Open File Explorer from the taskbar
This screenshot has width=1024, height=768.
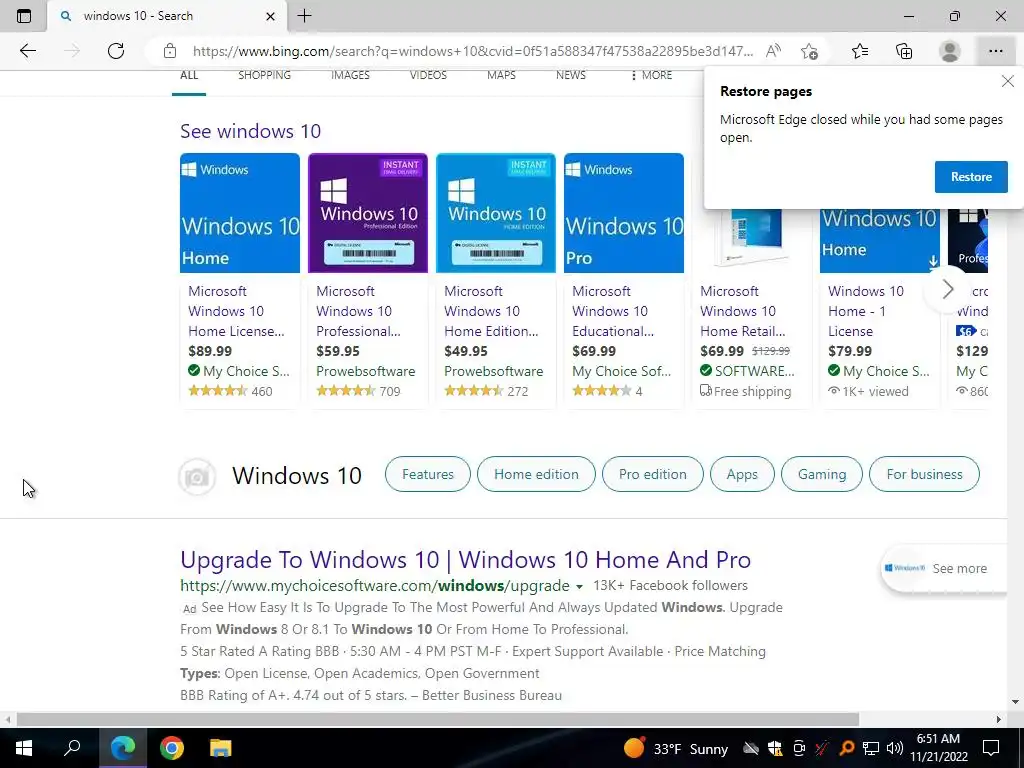[221, 748]
